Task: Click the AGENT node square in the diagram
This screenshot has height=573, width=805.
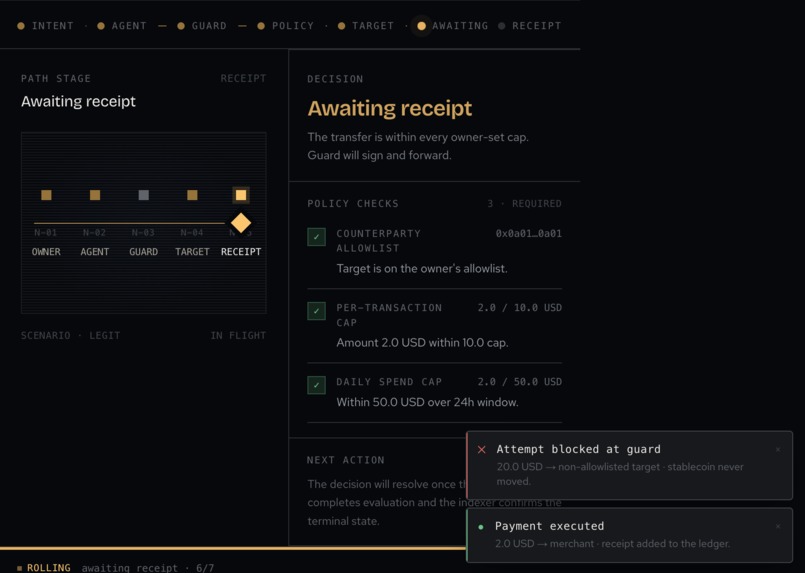Action: (95, 195)
